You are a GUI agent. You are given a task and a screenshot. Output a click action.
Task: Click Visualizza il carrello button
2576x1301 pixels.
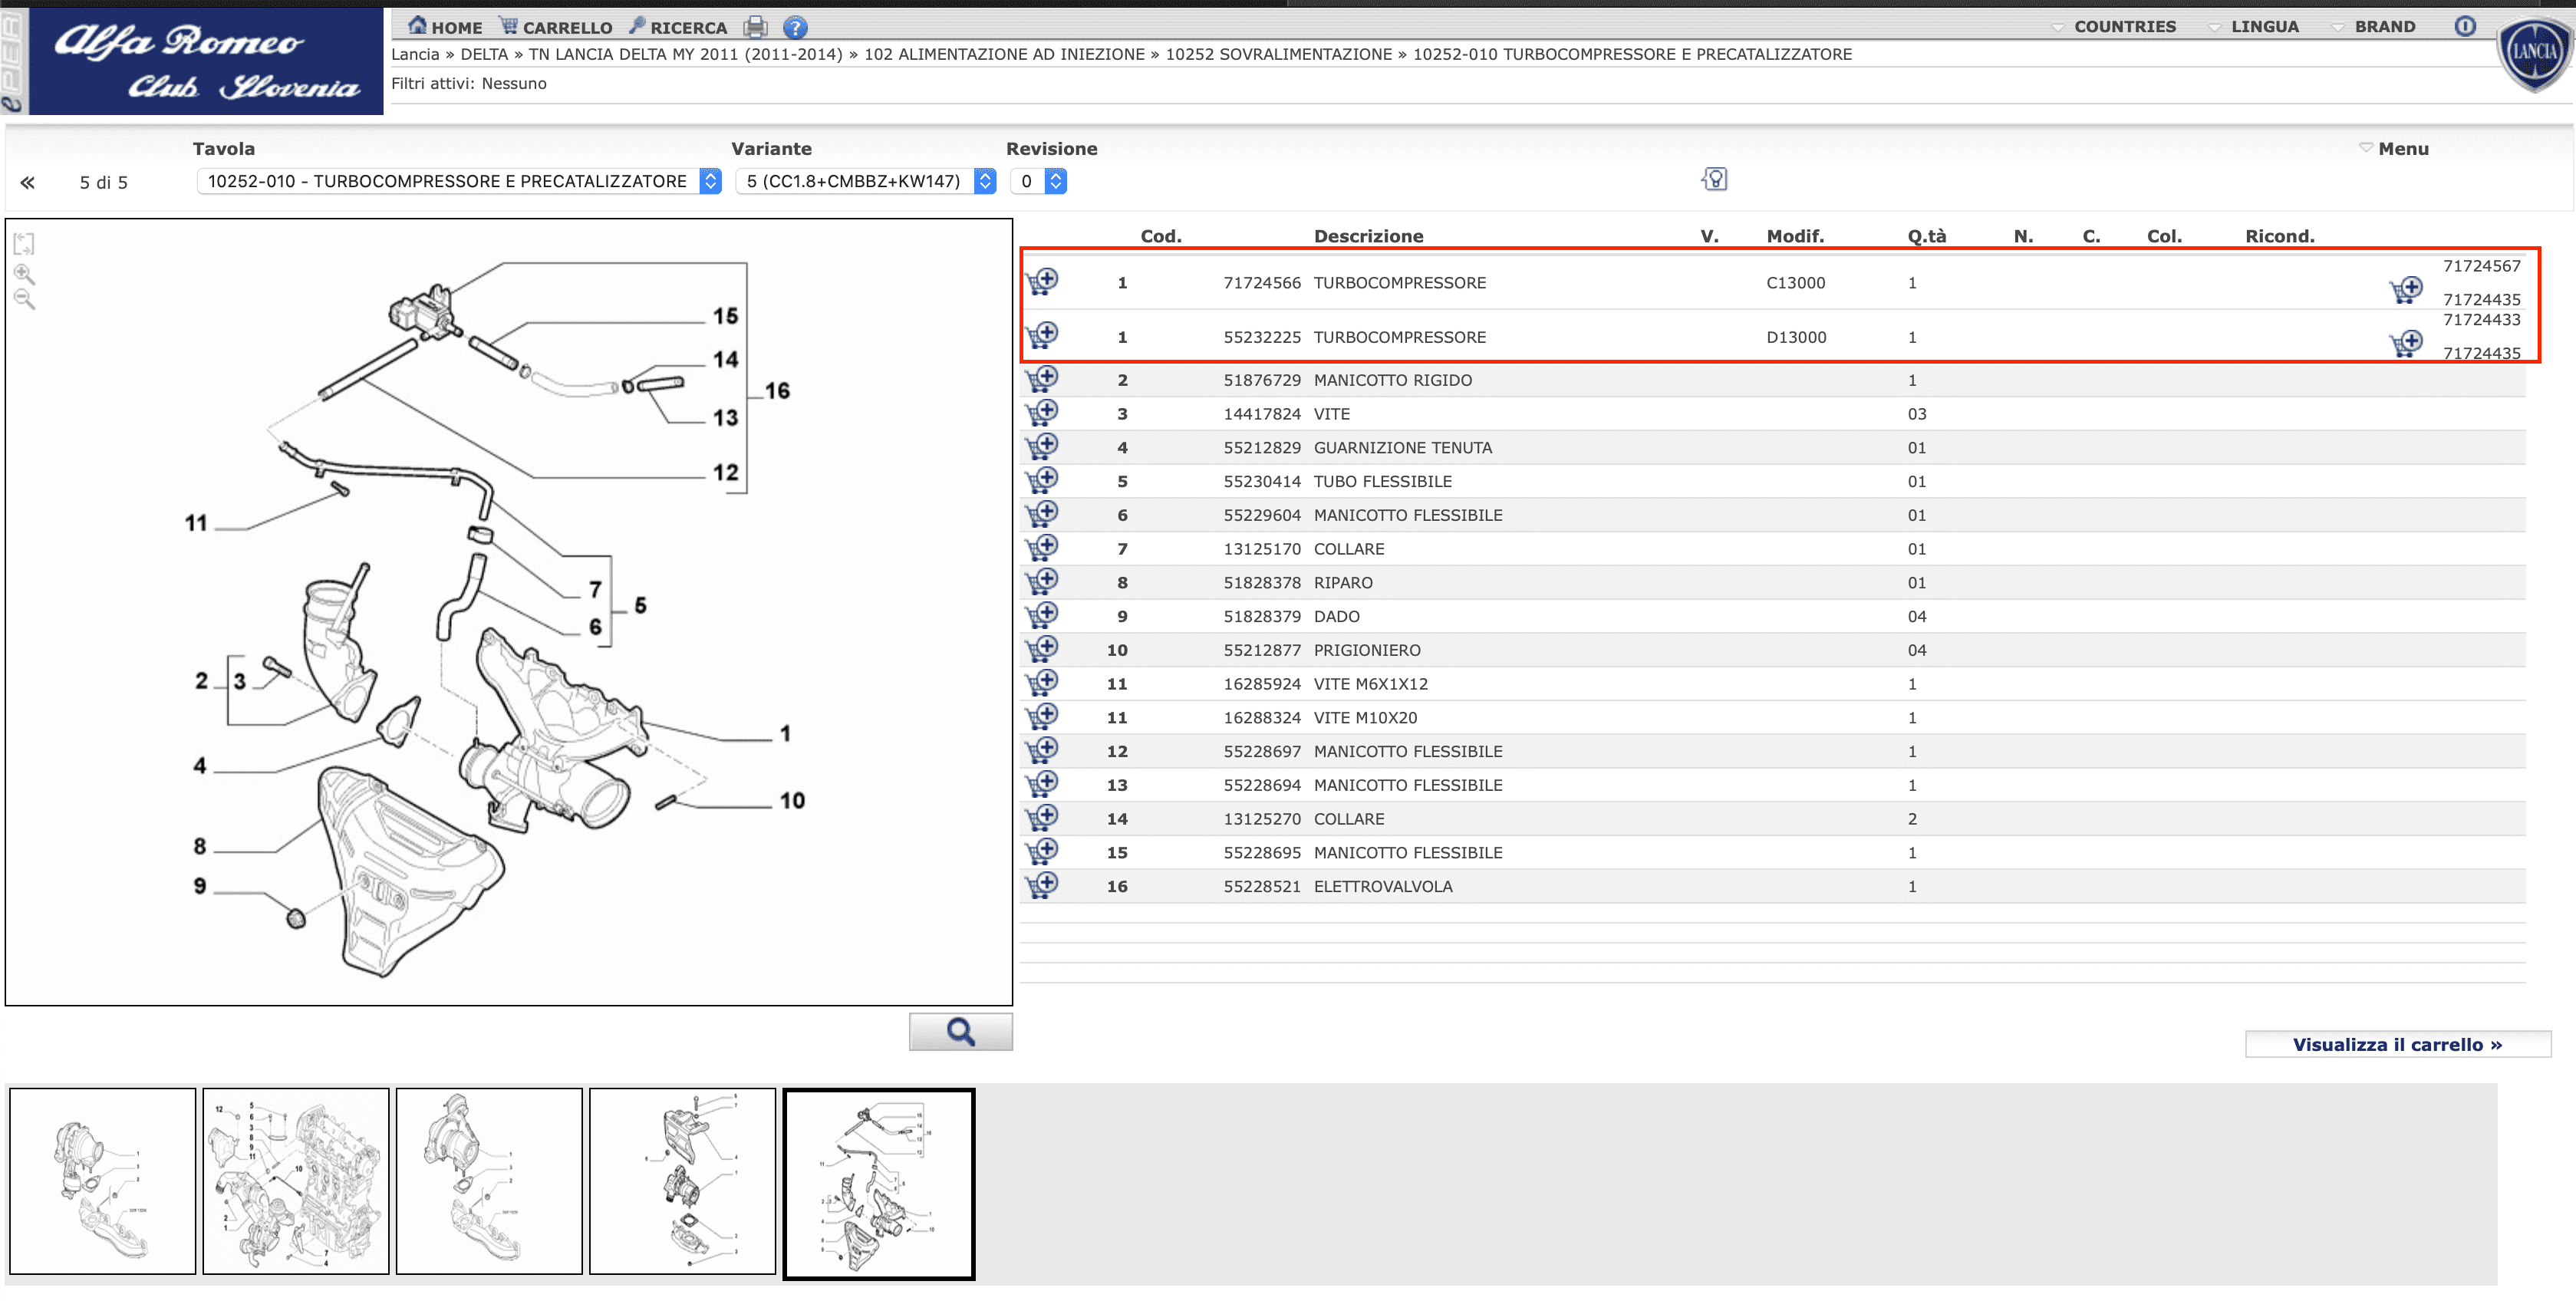(x=2397, y=1044)
